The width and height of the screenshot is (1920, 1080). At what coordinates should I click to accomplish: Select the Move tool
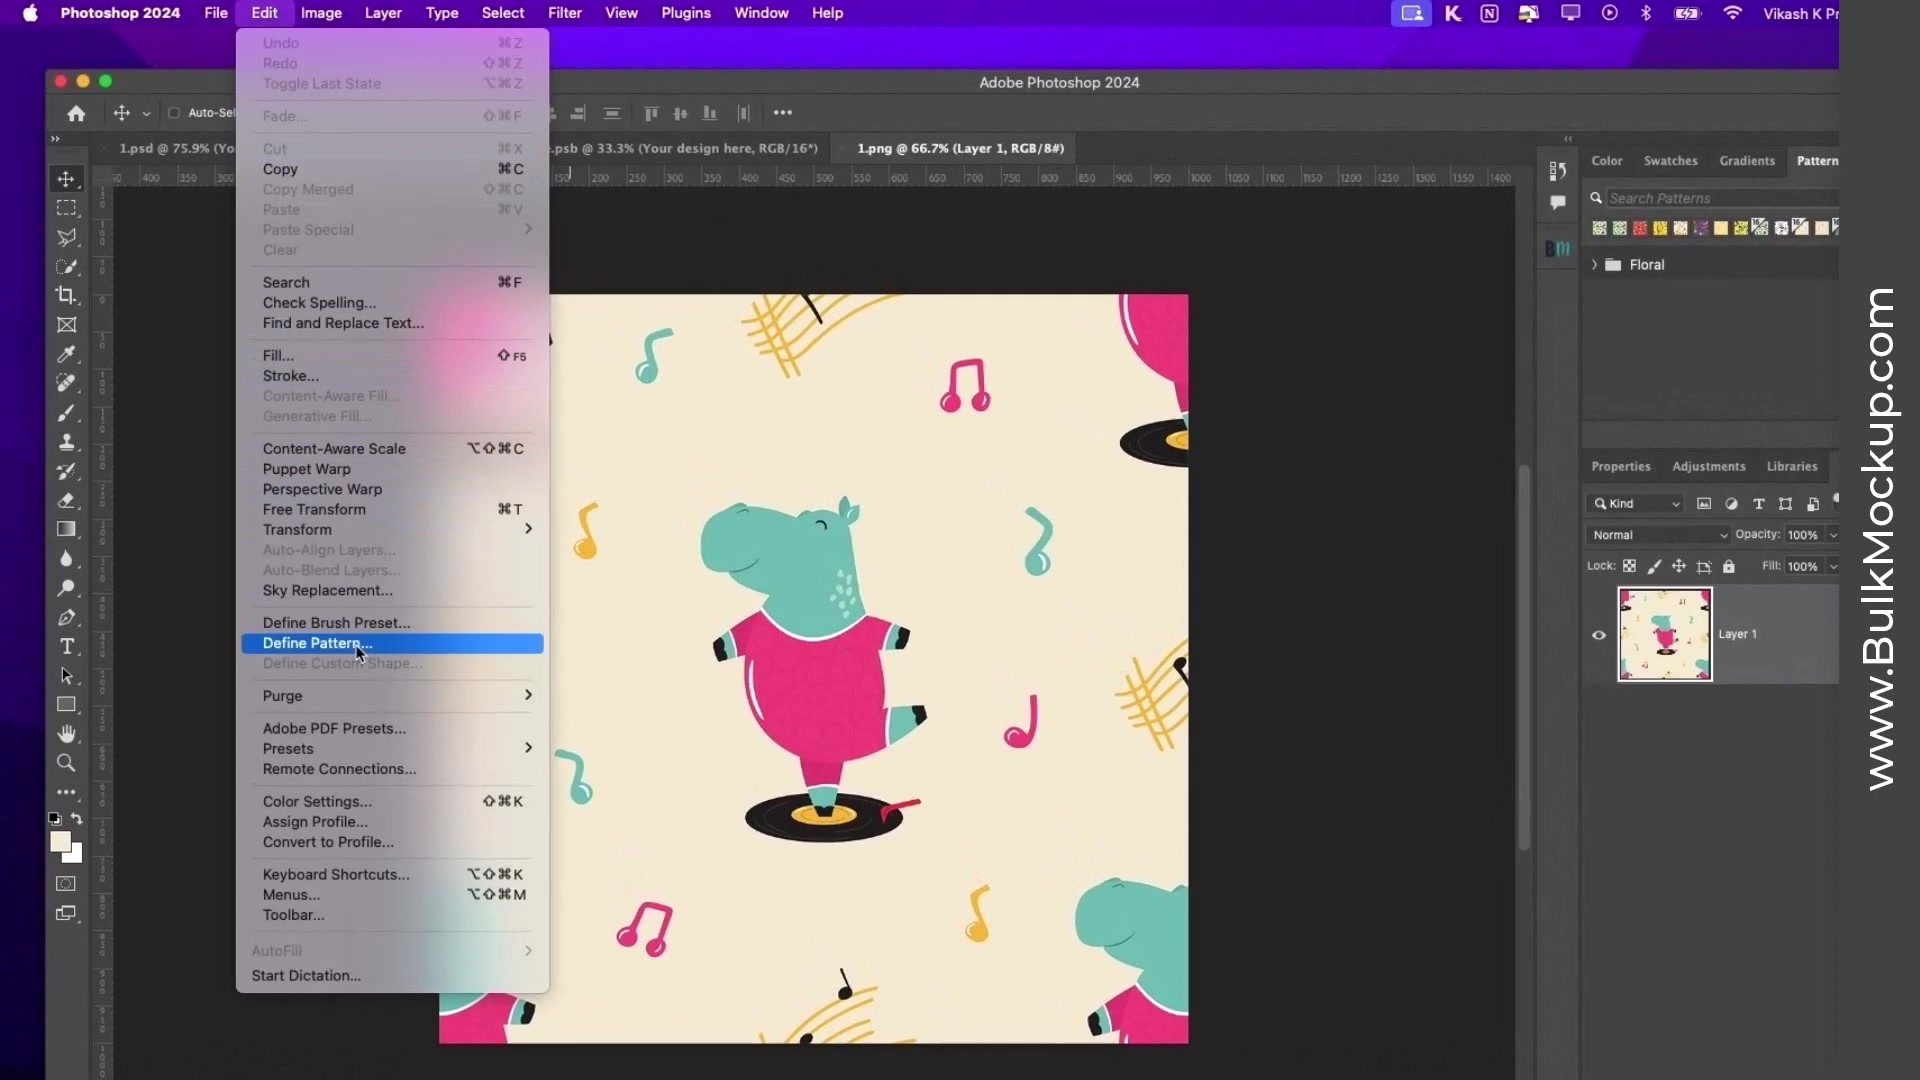coord(66,181)
